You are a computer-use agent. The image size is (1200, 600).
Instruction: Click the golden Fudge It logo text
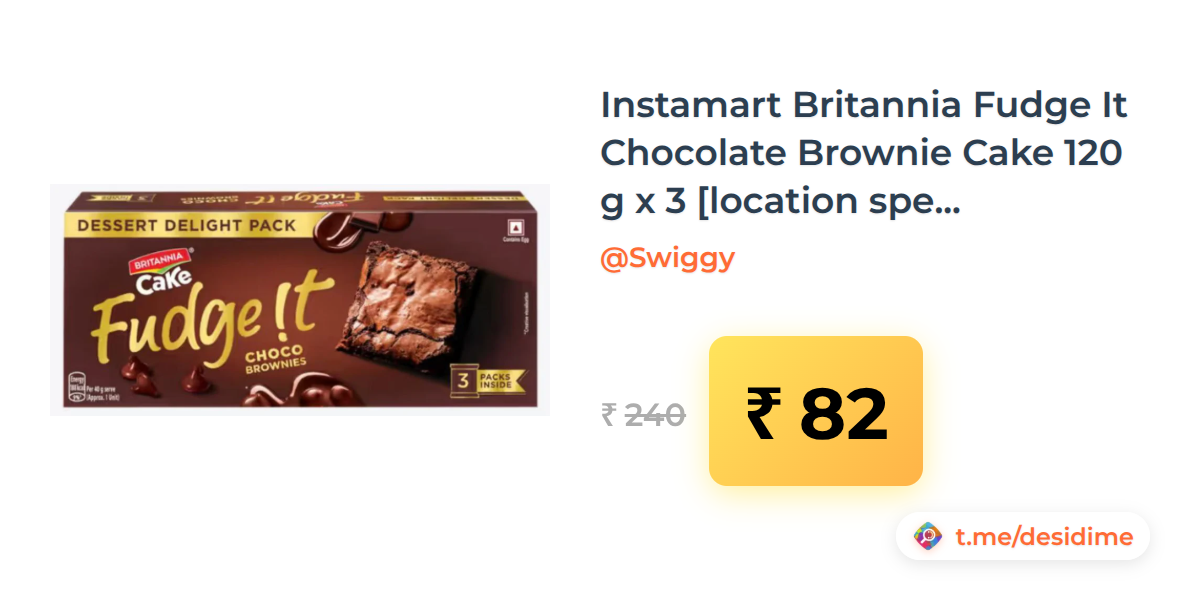point(212,315)
